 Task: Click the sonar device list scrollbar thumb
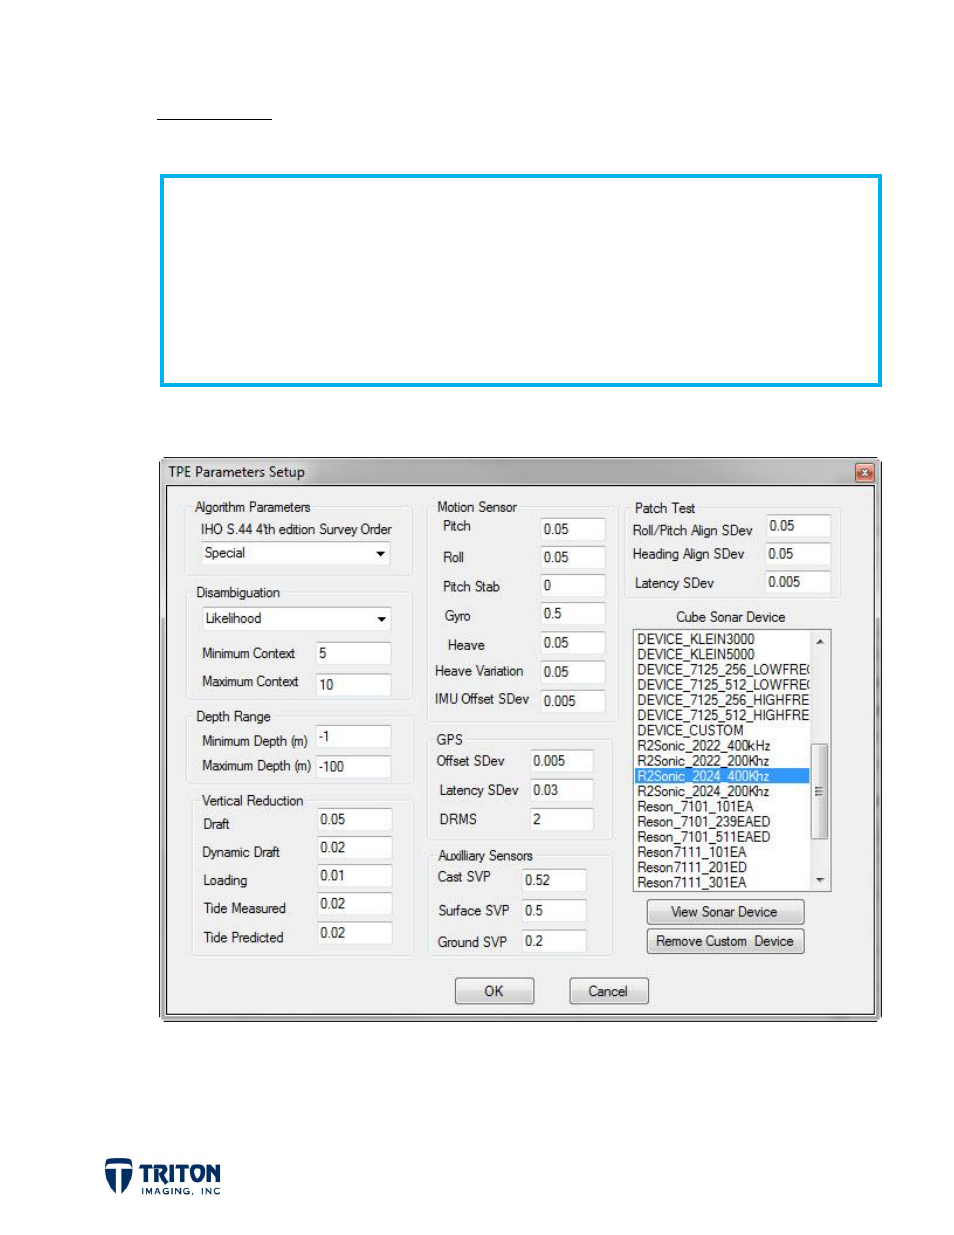[820, 791]
